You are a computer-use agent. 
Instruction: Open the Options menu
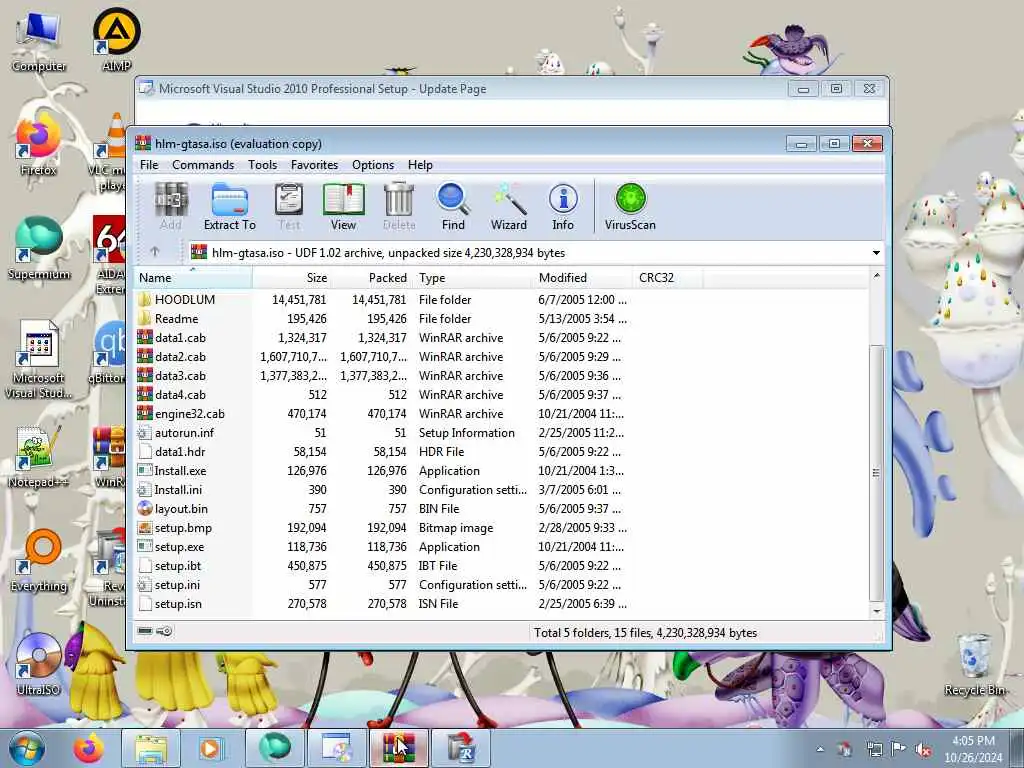pos(373,165)
